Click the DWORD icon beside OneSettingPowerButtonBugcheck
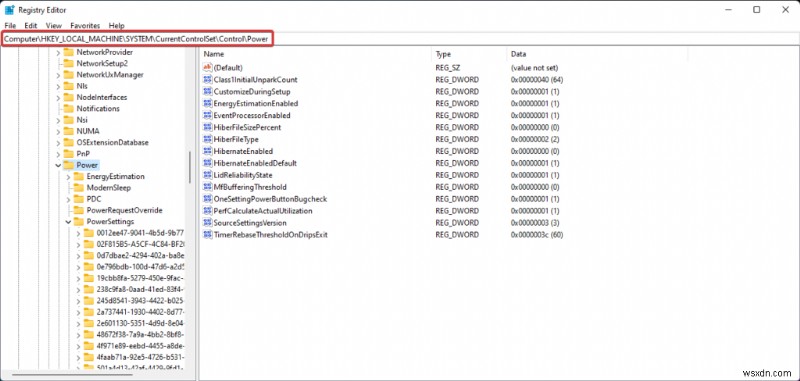 click(x=207, y=199)
